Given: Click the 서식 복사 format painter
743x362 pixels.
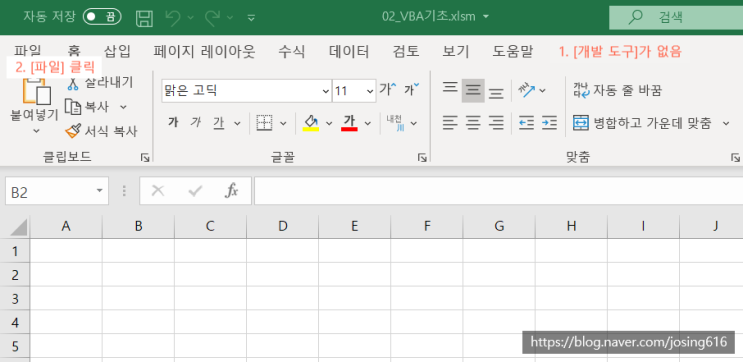Looking at the screenshot, I should pyautogui.click(x=101, y=131).
